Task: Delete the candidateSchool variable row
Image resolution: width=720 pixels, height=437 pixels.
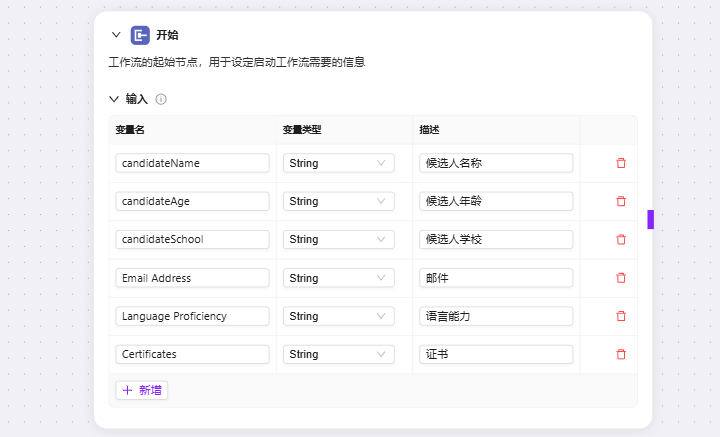Action: [x=621, y=239]
